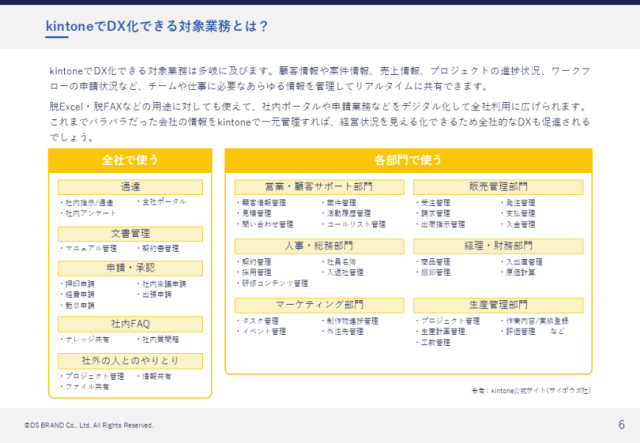Image resolution: width=640 pixels, height=443 pixels.
Task: Click the '文書管理' category heading
Action: 130,234
